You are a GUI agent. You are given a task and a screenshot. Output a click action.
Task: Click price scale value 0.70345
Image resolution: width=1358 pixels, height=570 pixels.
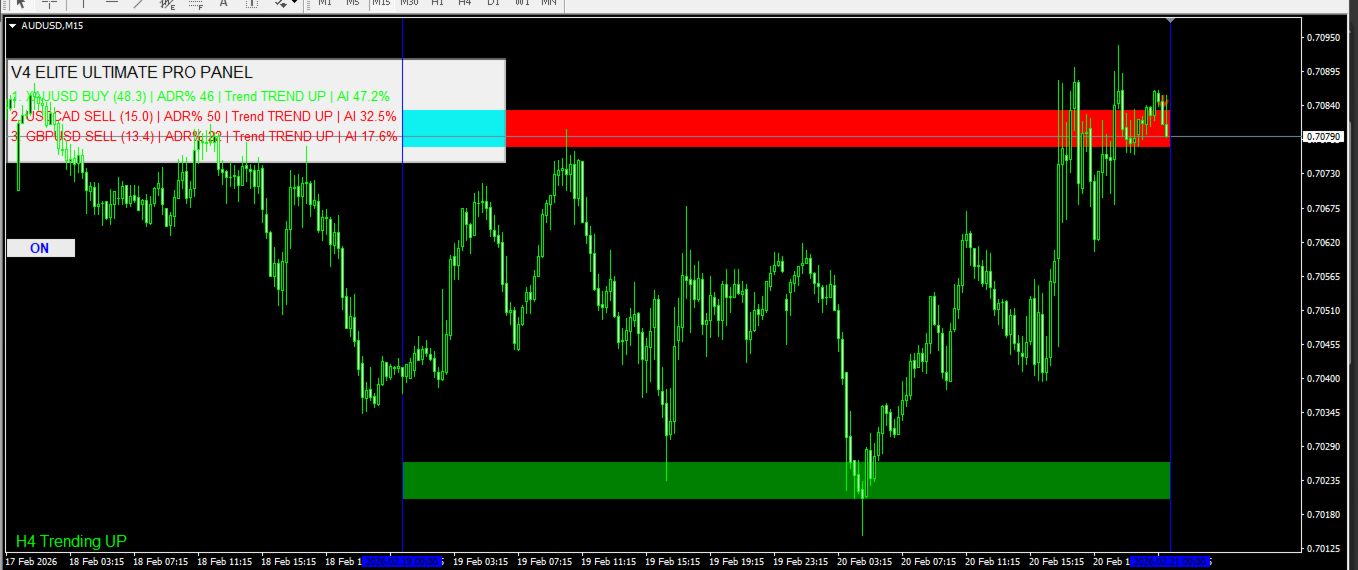pos(1324,412)
